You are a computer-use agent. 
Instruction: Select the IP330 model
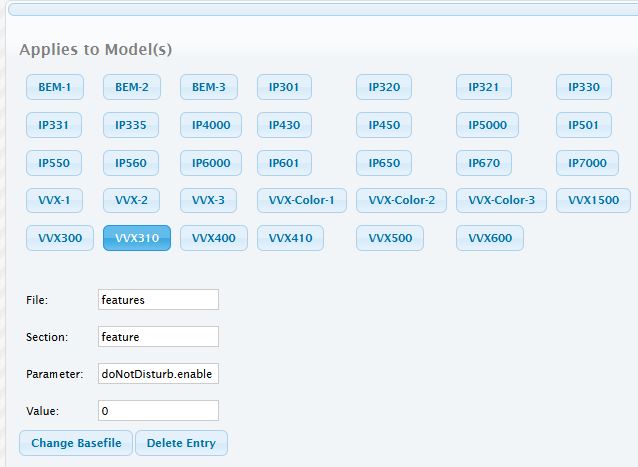coord(584,87)
